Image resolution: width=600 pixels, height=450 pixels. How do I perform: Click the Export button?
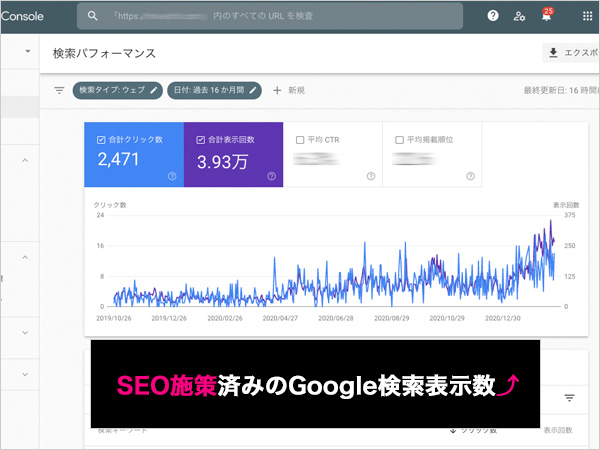point(571,53)
